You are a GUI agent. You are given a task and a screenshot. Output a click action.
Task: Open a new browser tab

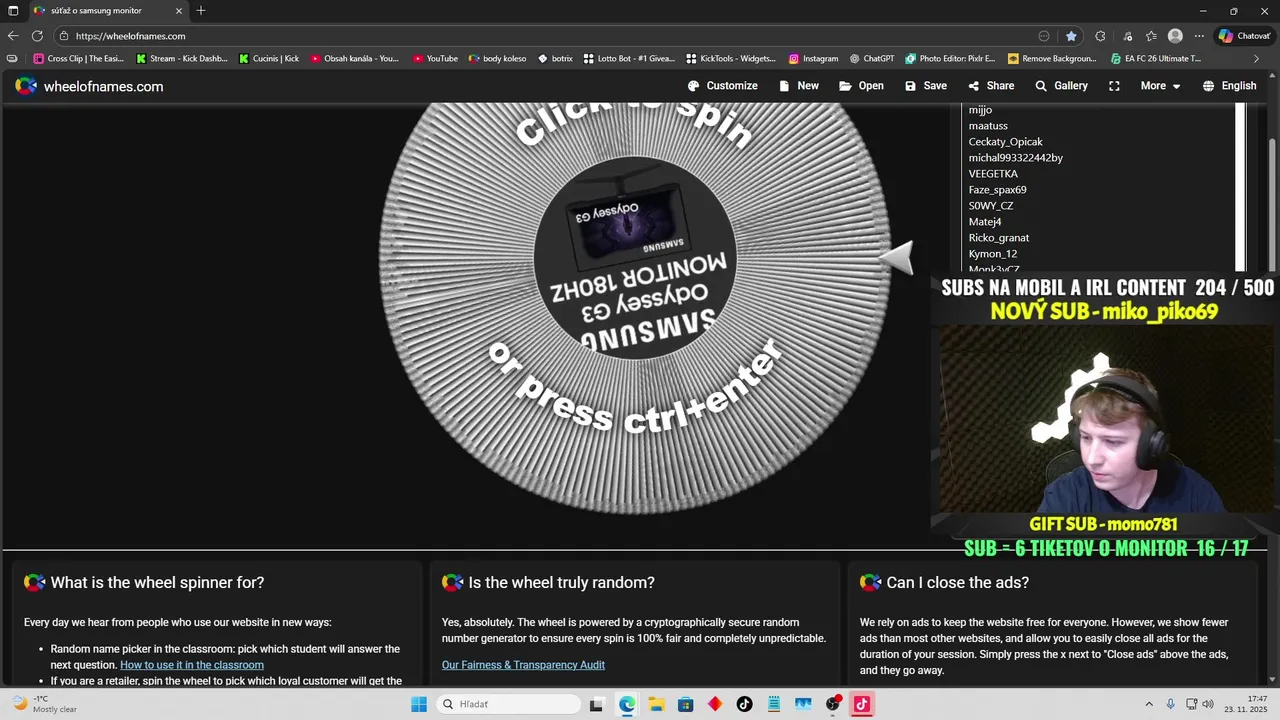(201, 11)
